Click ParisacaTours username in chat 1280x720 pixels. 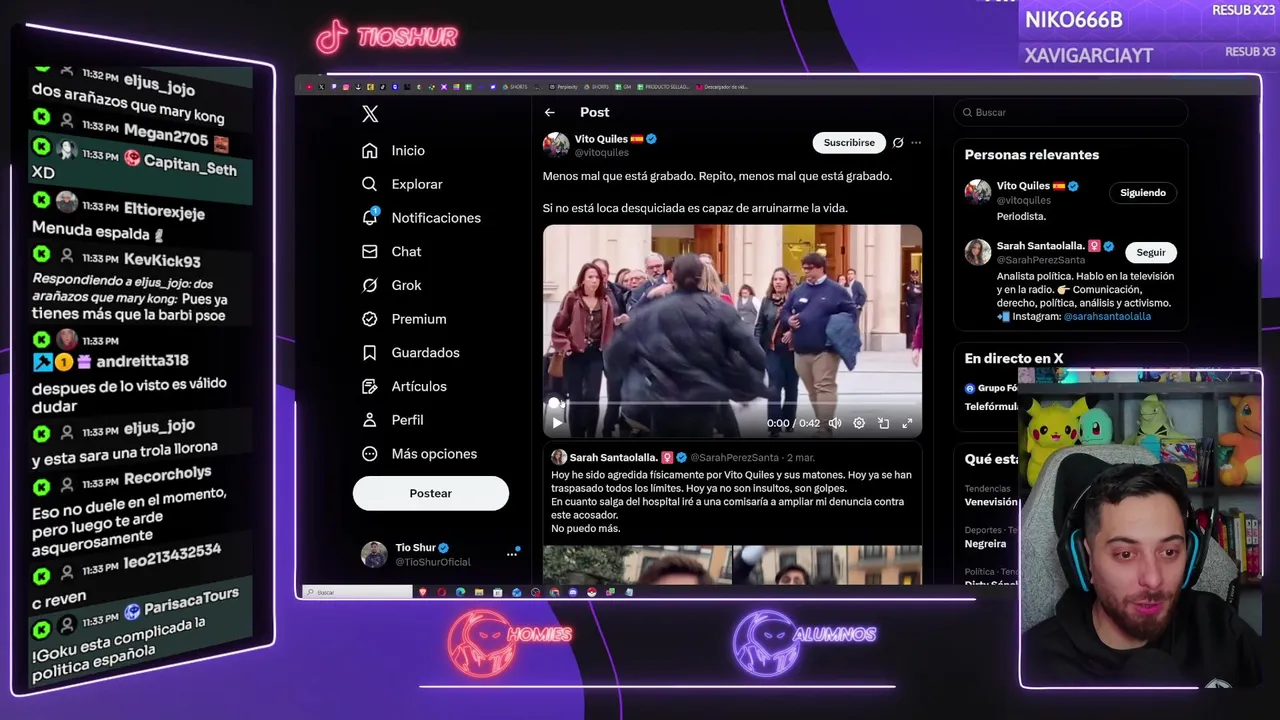pos(192,603)
